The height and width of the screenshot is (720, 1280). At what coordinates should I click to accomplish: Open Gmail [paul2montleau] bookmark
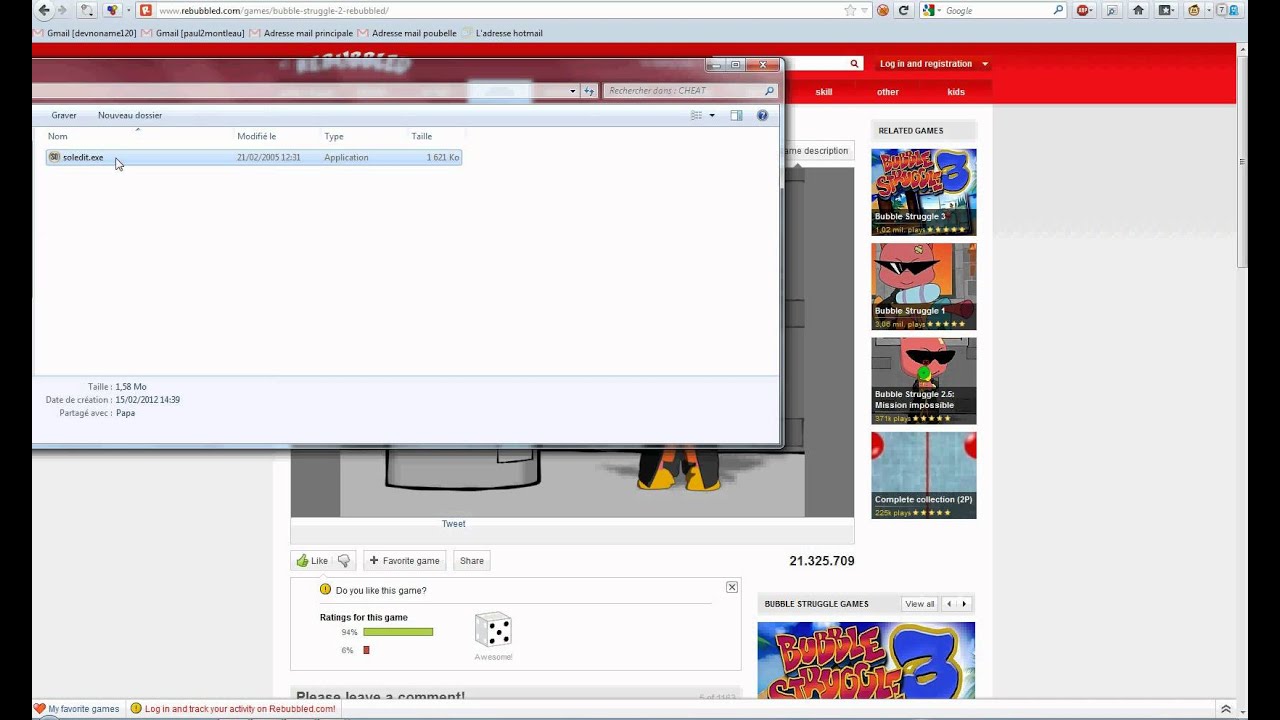pos(193,33)
